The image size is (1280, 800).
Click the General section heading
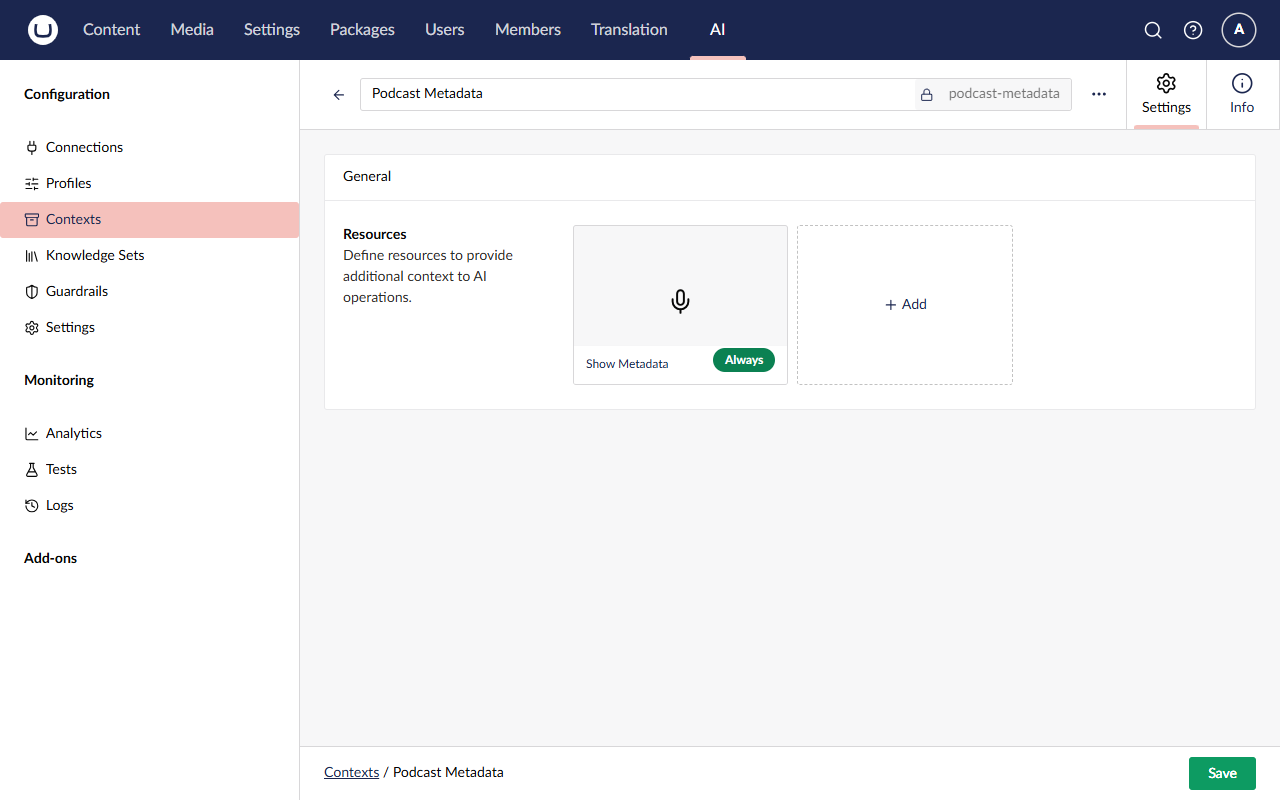point(367,176)
